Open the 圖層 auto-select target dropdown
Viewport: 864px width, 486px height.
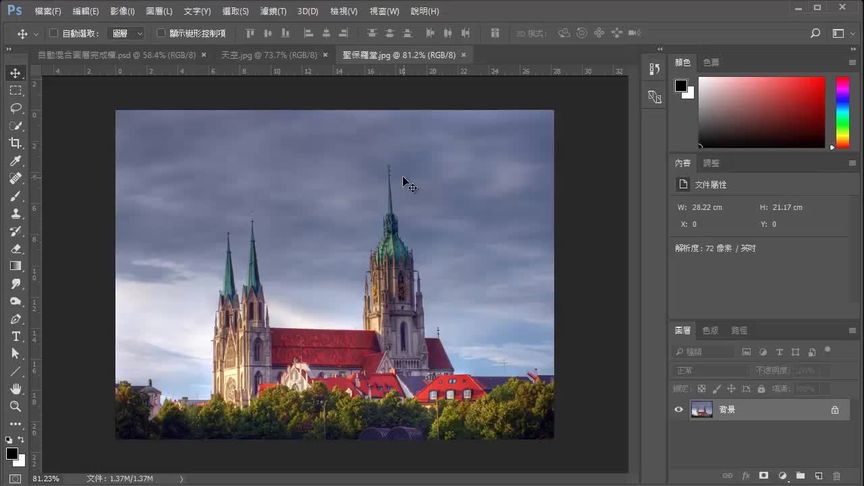point(127,34)
